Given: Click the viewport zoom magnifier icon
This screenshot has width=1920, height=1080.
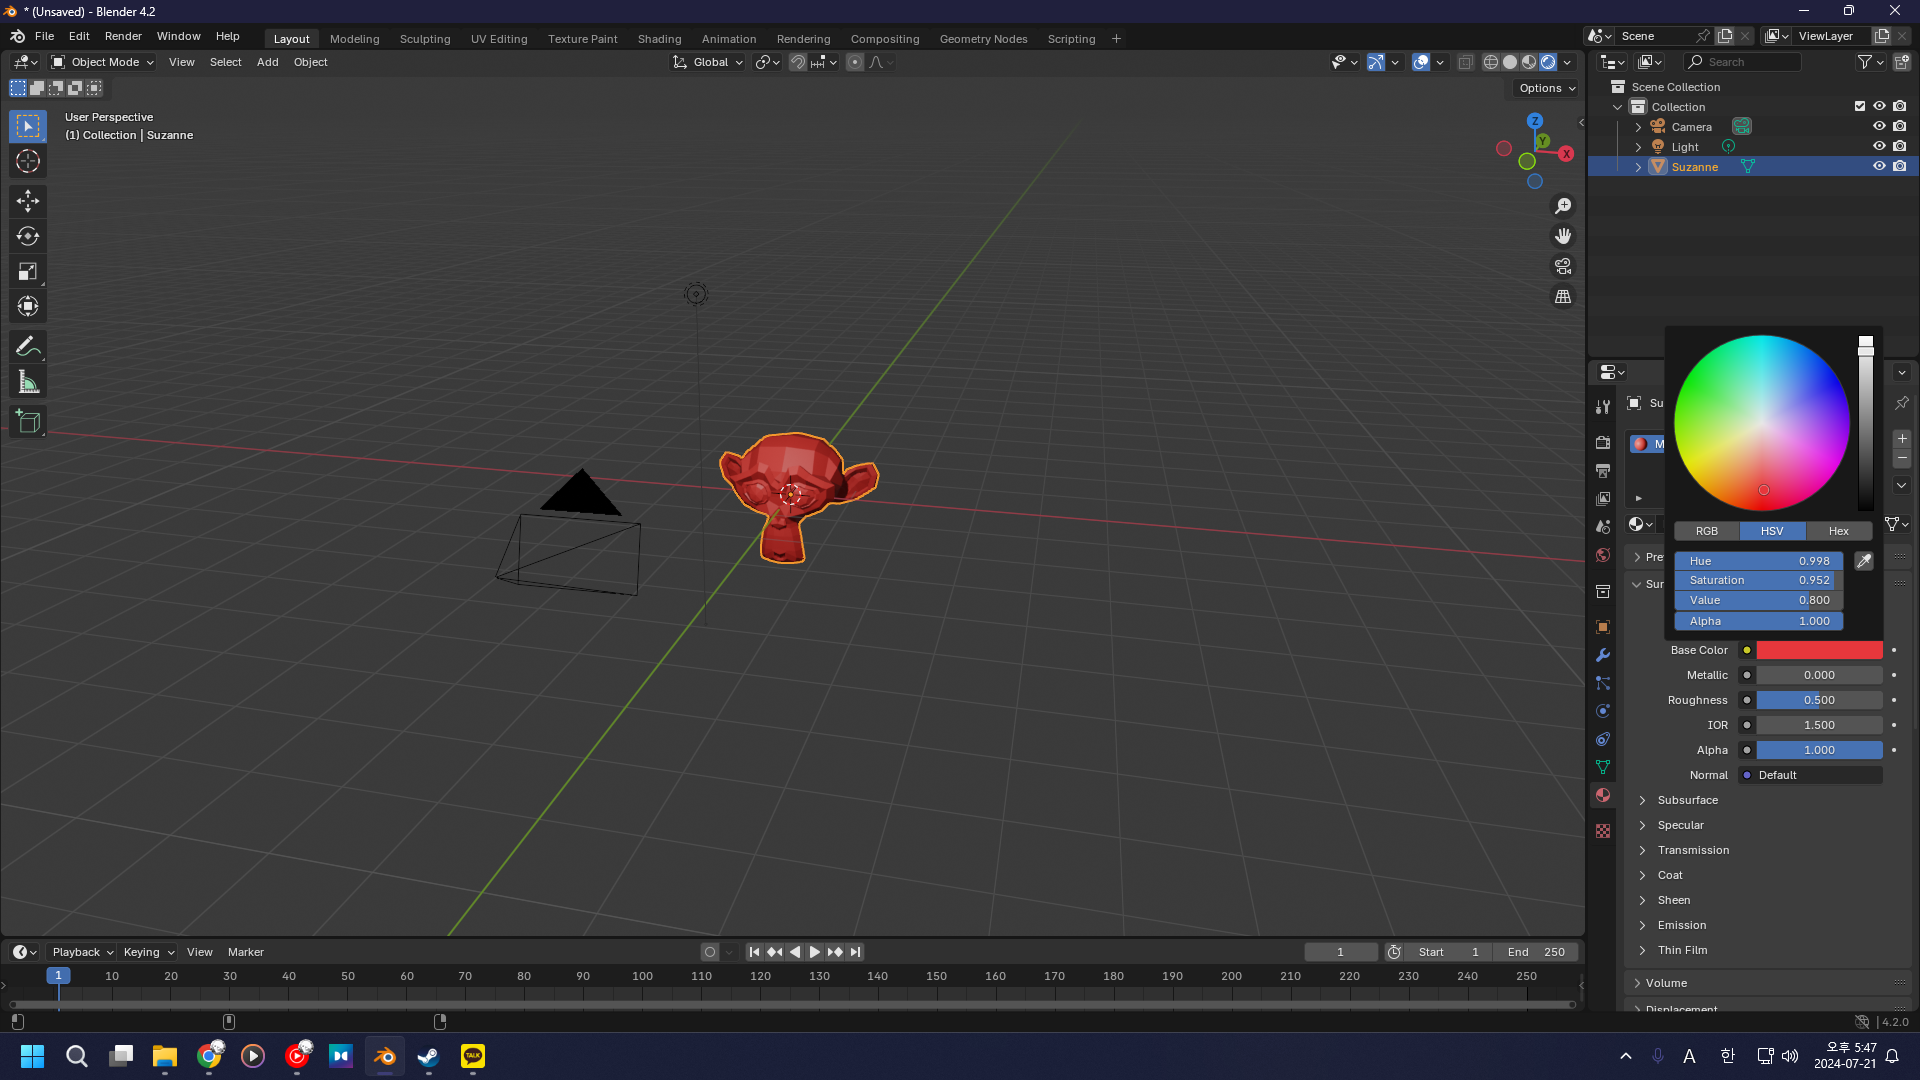Looking at the screenshot, I should click(1563, 206).
